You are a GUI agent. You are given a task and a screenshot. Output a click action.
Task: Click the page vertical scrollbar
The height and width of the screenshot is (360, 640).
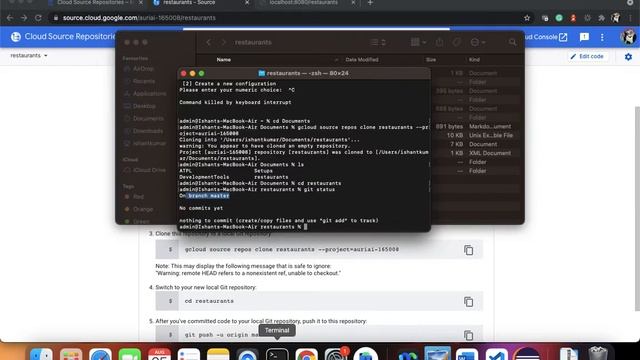pyautogui.click(x=637, y=209)
